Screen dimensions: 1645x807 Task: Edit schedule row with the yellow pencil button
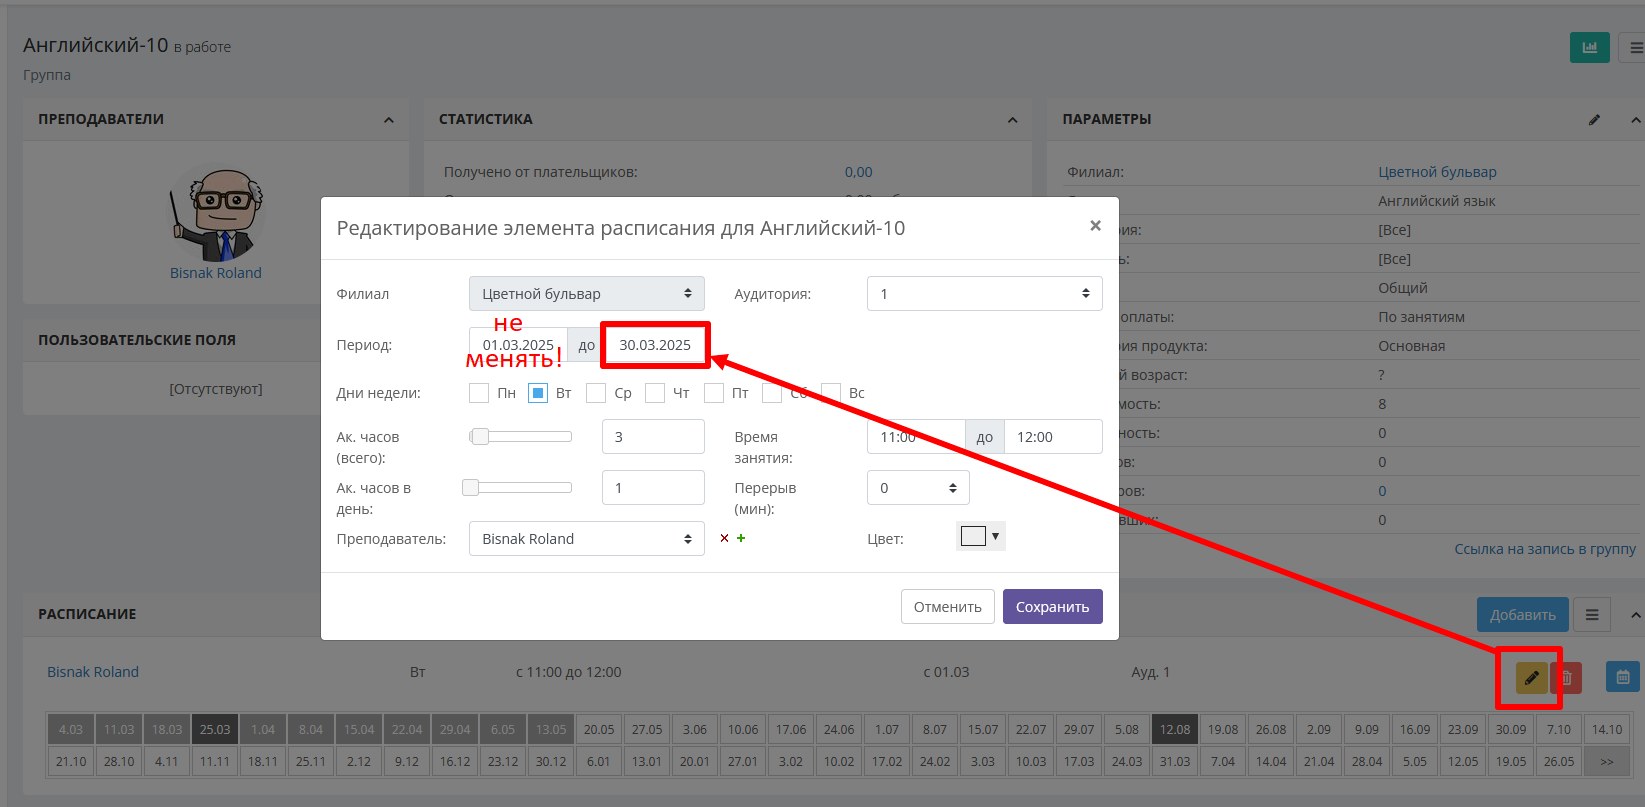[x=1531, y=677]
